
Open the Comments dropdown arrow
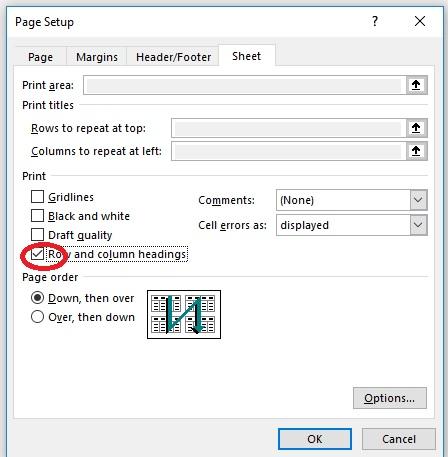[418, 200]
